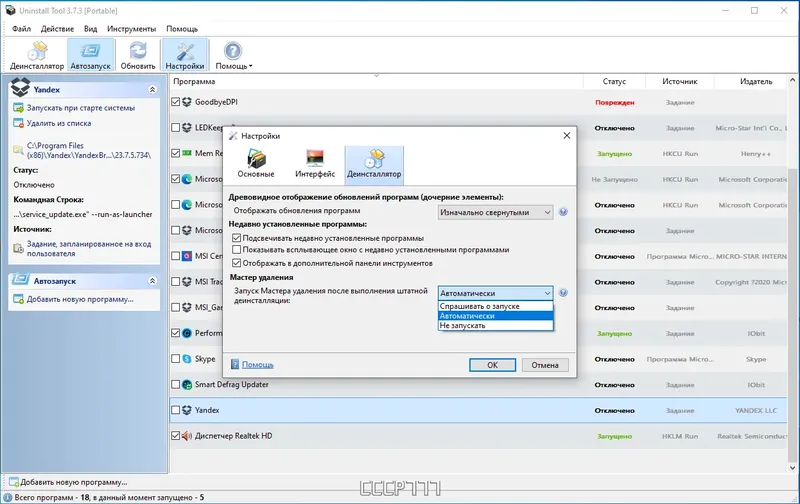
Task: Choose Спрашивать о запуске option
Action: [495, 306]
